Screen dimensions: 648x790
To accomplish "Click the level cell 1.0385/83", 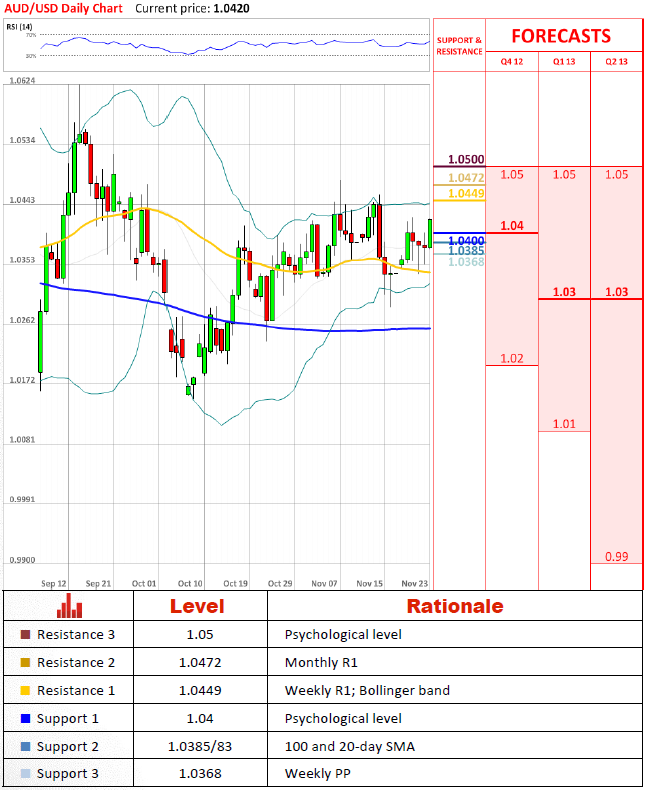I will [200, 747].
